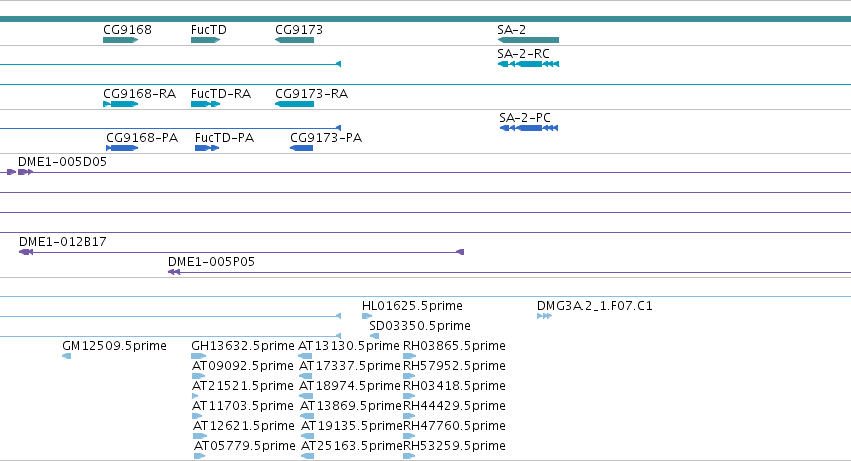The height and width of the screenshot is (461, 851).
Task: Click the AT13130.5prime EST label
Action: (x=349, y=346)
